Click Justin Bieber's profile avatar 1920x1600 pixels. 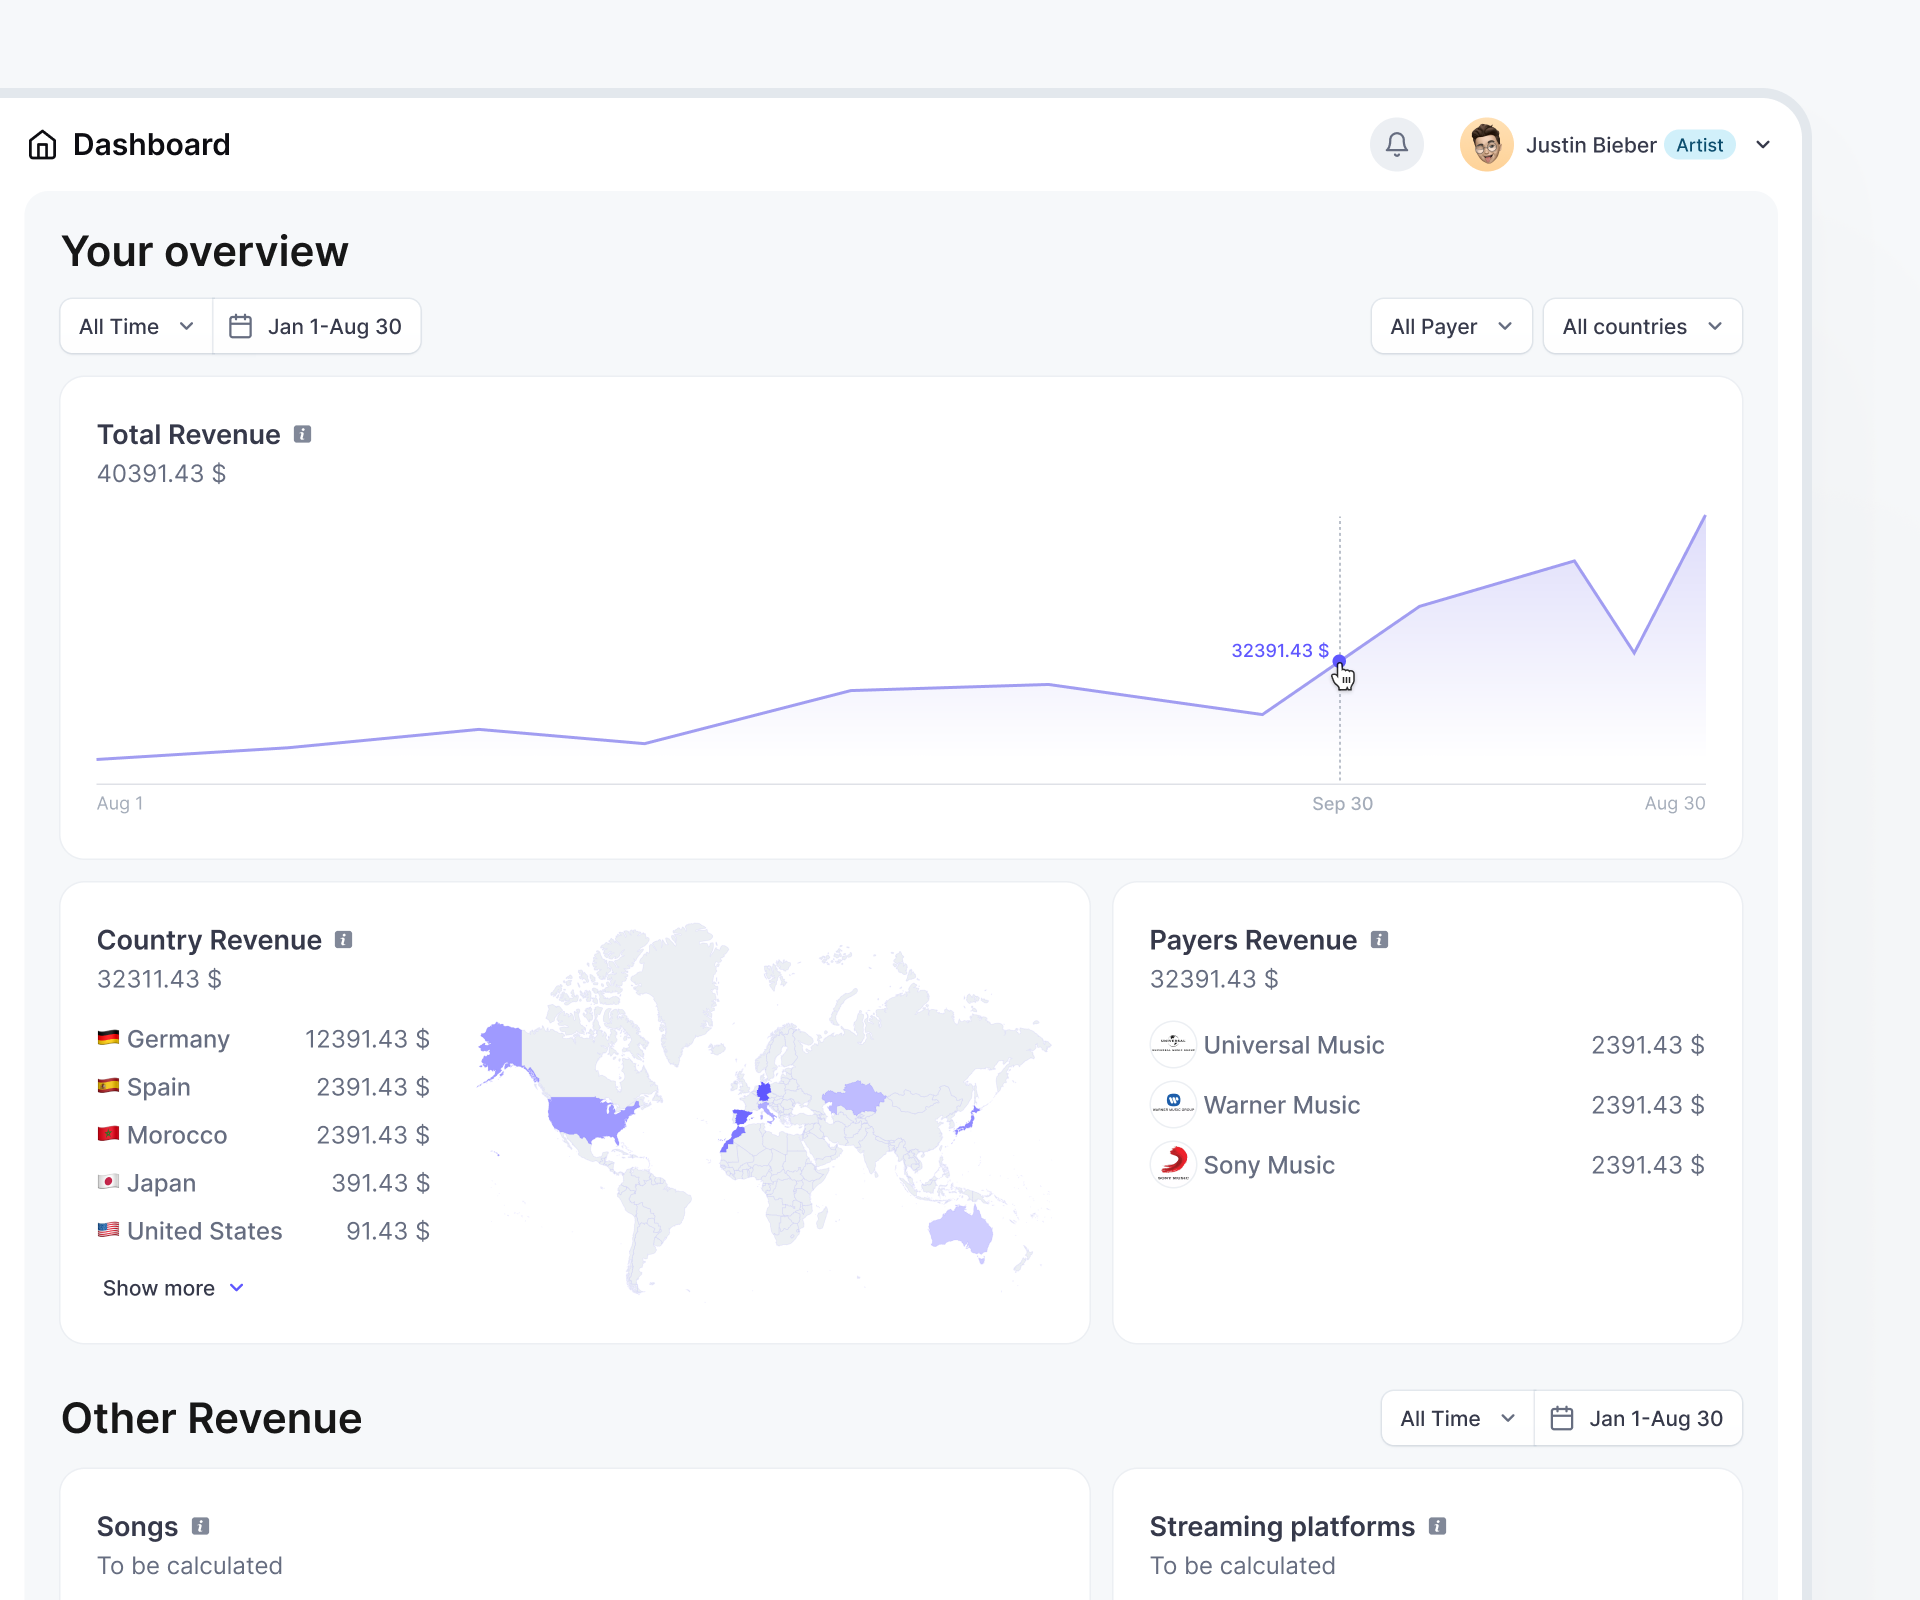(1486, 145)
